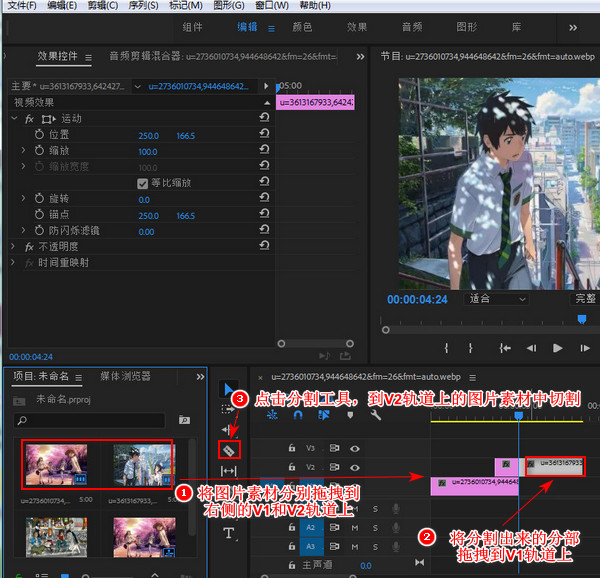Toggle insert-as-nest sequence icon in timeline
Viewport: 600px width, 578px height.
pyautogui.click(x=272, y=415)
